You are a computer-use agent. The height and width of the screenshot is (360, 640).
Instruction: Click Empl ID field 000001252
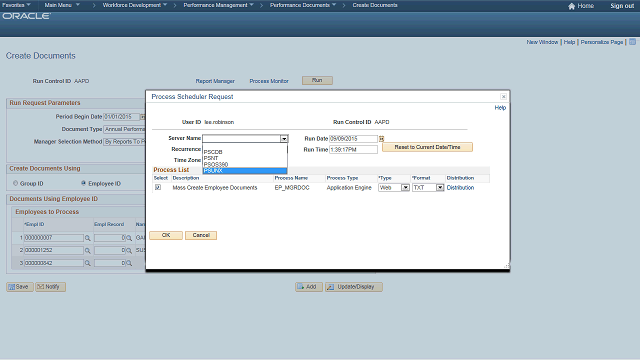pyautogui.click(x=54, y=251)
